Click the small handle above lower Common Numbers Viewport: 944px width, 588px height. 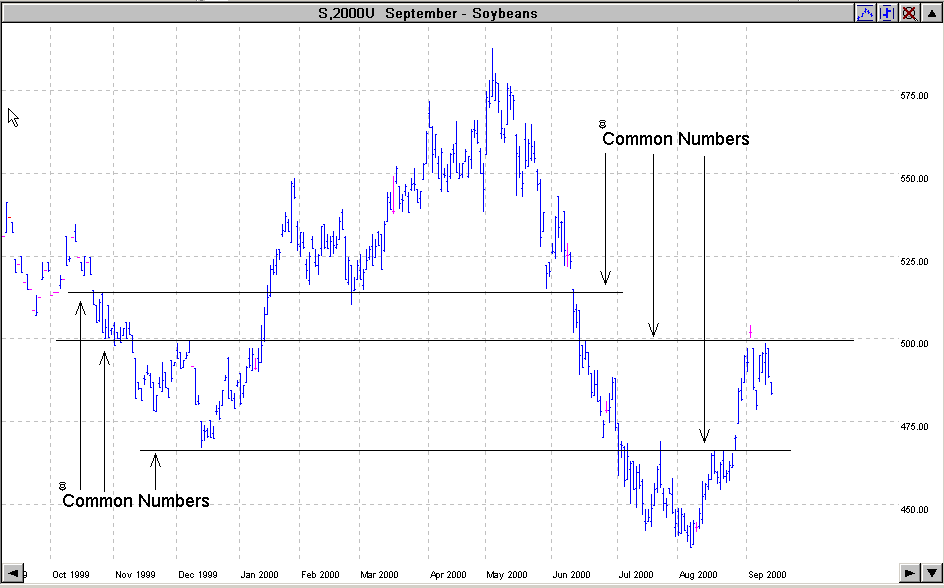click(x=62, y=485)
